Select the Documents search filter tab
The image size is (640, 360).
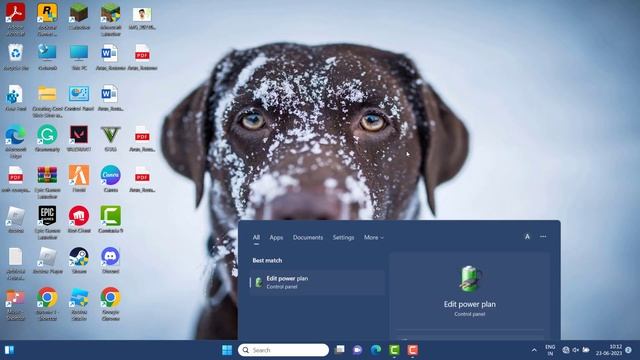click(308, 237)
